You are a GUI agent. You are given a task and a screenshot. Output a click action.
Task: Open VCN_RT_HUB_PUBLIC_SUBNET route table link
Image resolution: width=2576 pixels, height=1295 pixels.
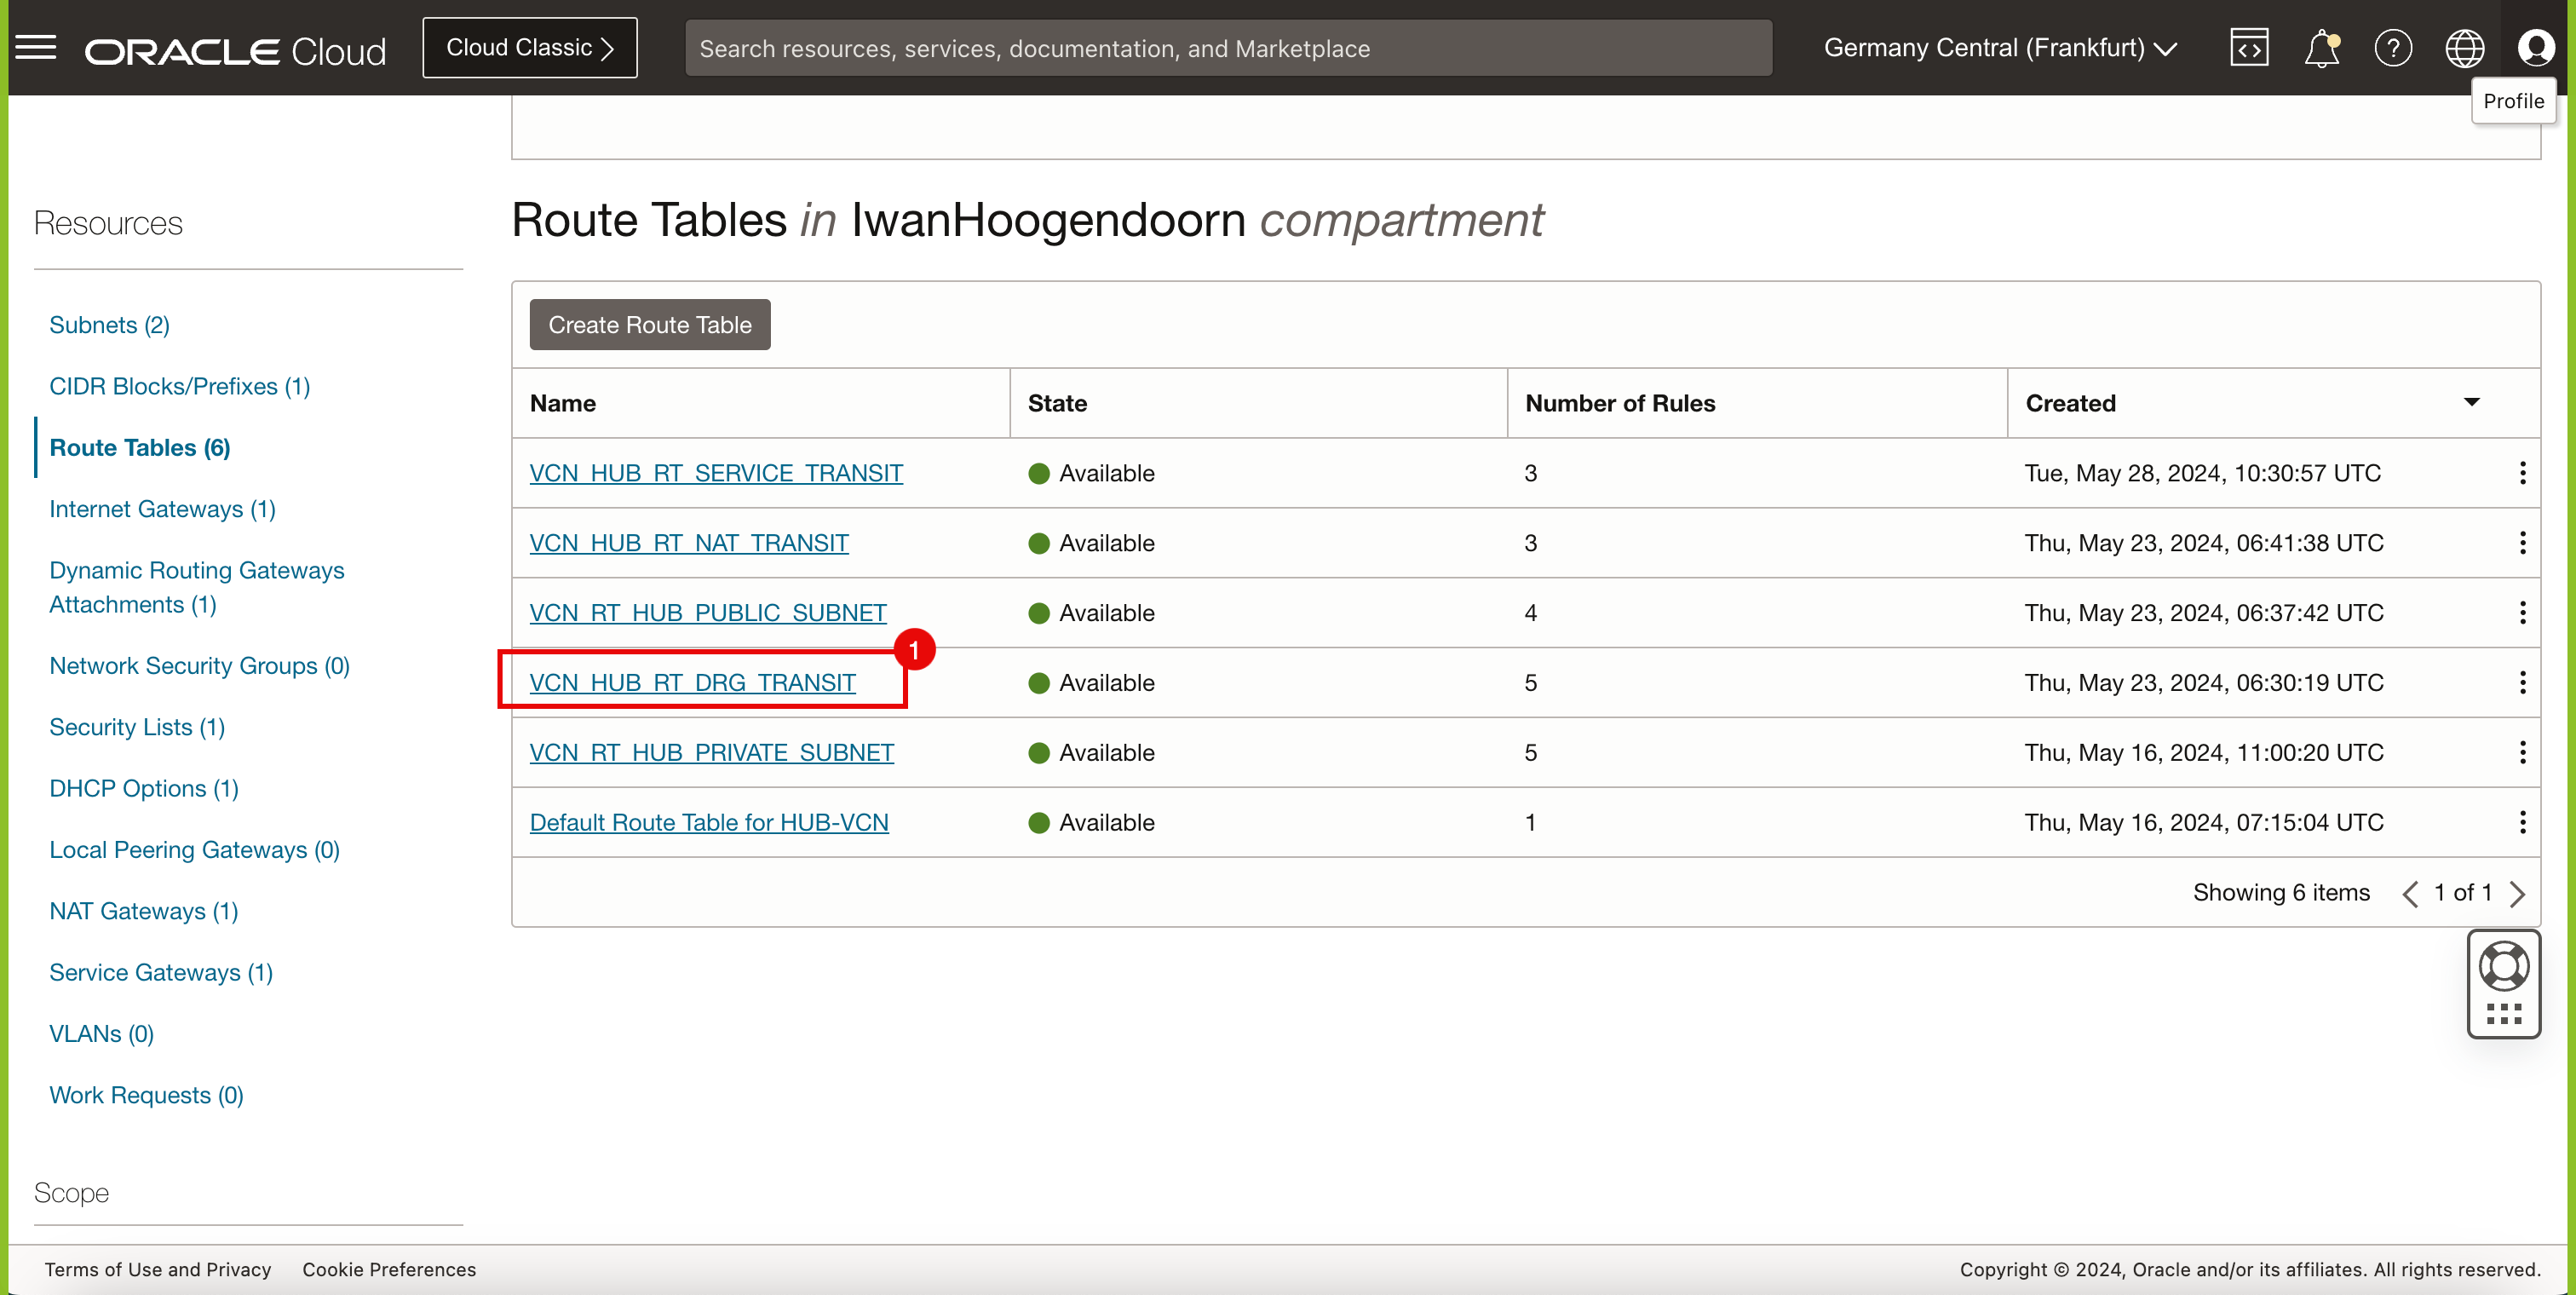(x=709, y=611)
